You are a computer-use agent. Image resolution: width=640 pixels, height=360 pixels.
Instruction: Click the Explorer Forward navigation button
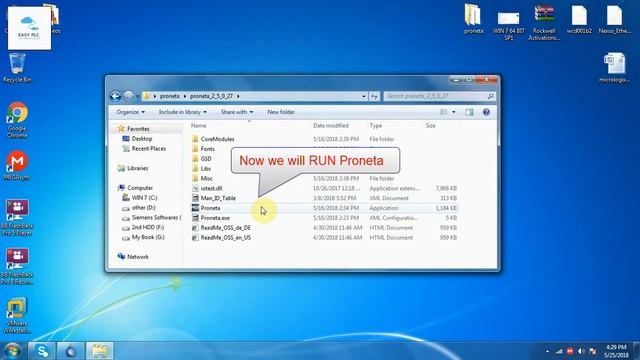pyautogui.click(x=129, y=96)
